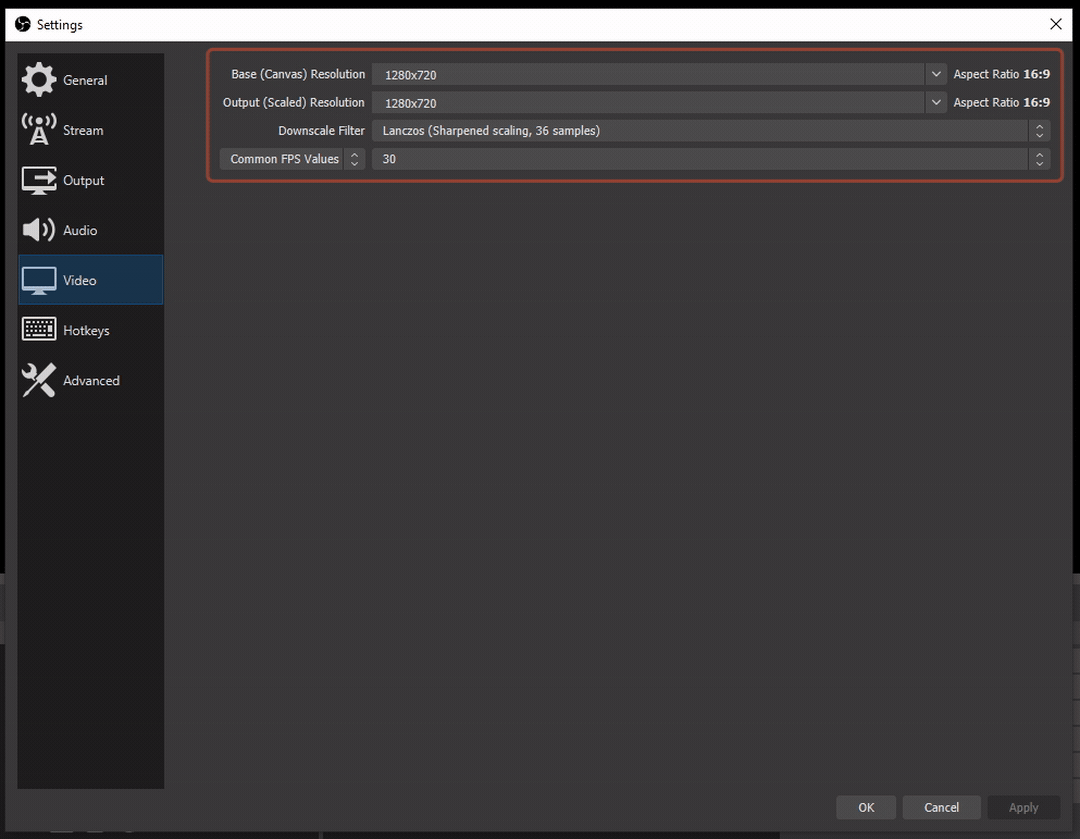Click the Base Resolution 1280x720 text field

click(x=648, y=74)
